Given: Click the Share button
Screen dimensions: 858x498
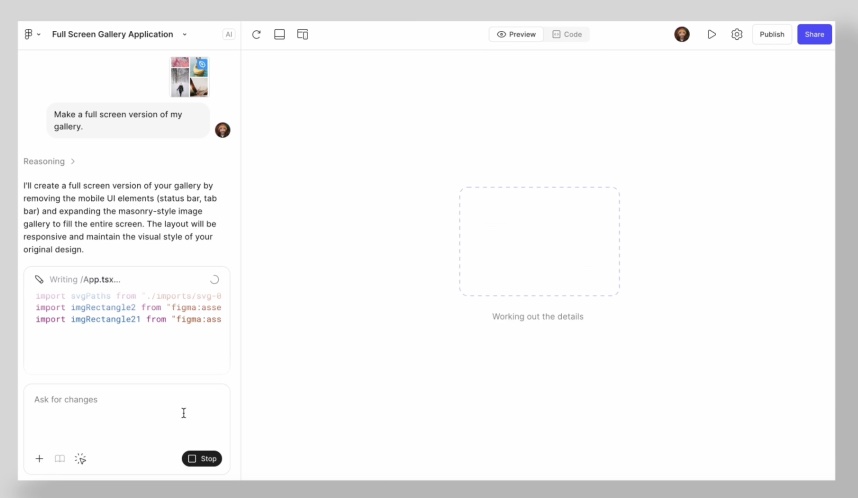Looking at the screenshot, I should 814,34.
